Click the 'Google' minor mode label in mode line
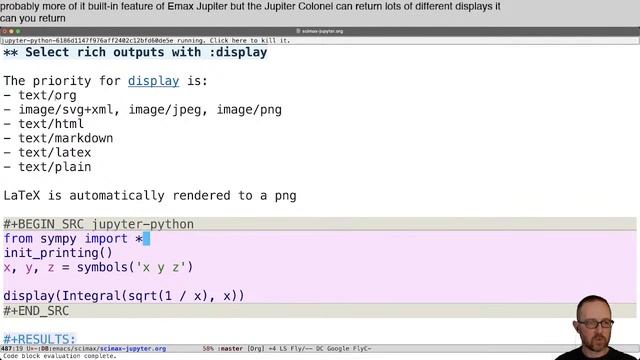 [x=338, y=349]
